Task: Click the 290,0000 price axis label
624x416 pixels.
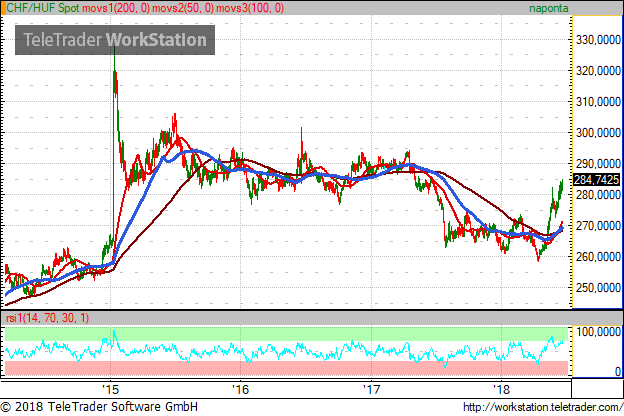Action: click(x=598, y=164)
